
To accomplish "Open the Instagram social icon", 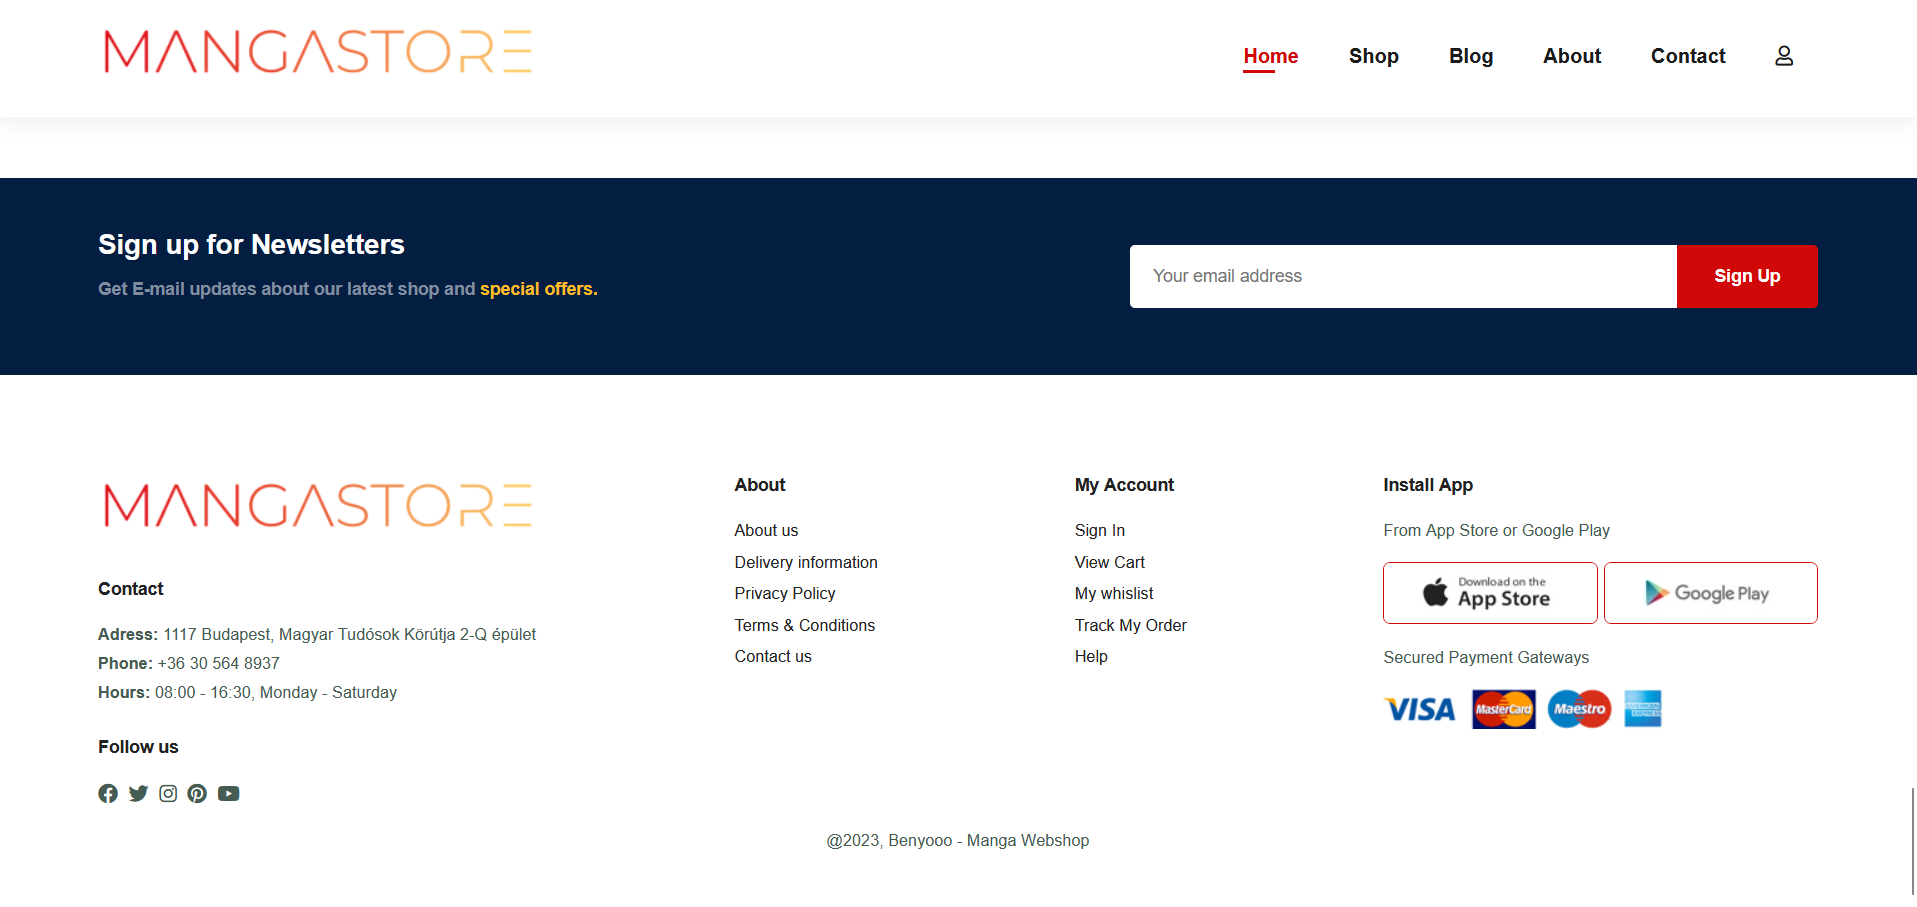I will tap(168, 793).
